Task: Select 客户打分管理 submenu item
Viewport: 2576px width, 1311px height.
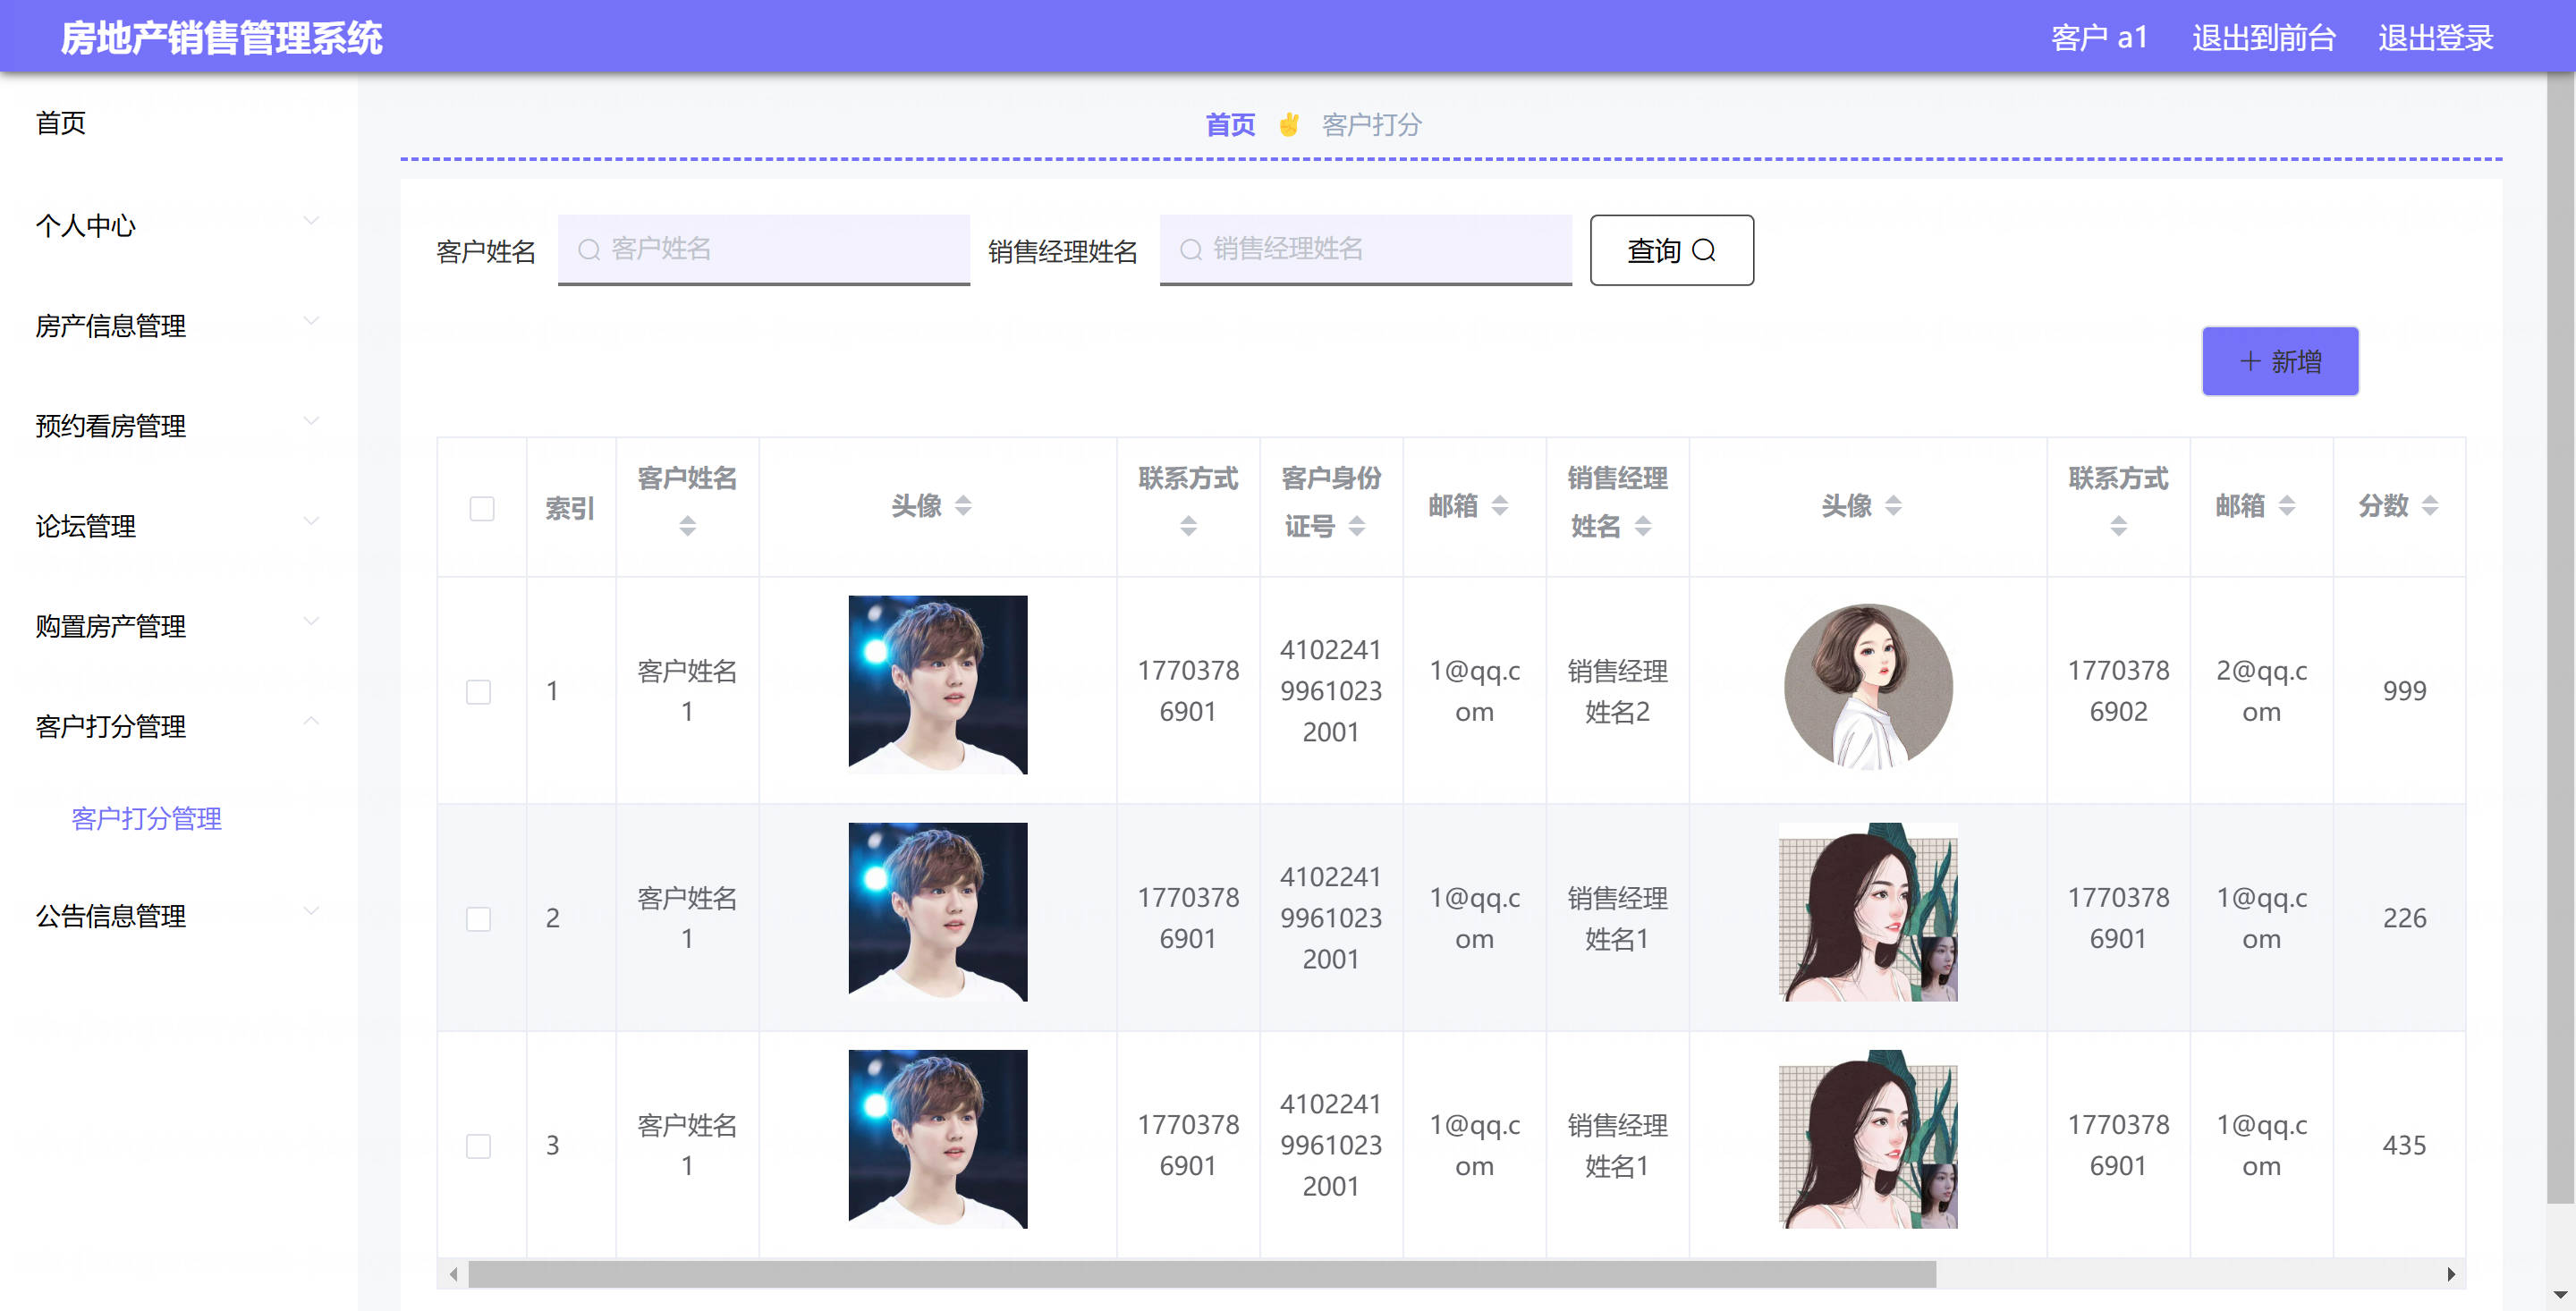Action: pos(146,818)
